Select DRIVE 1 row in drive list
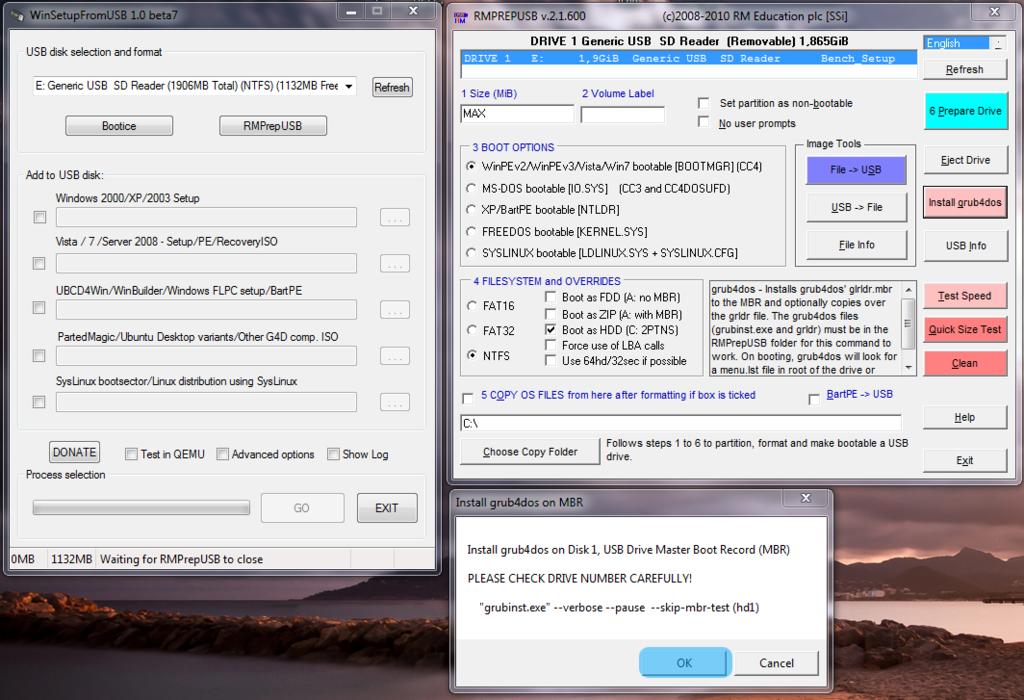1024x700 pixels. point(688,58)
